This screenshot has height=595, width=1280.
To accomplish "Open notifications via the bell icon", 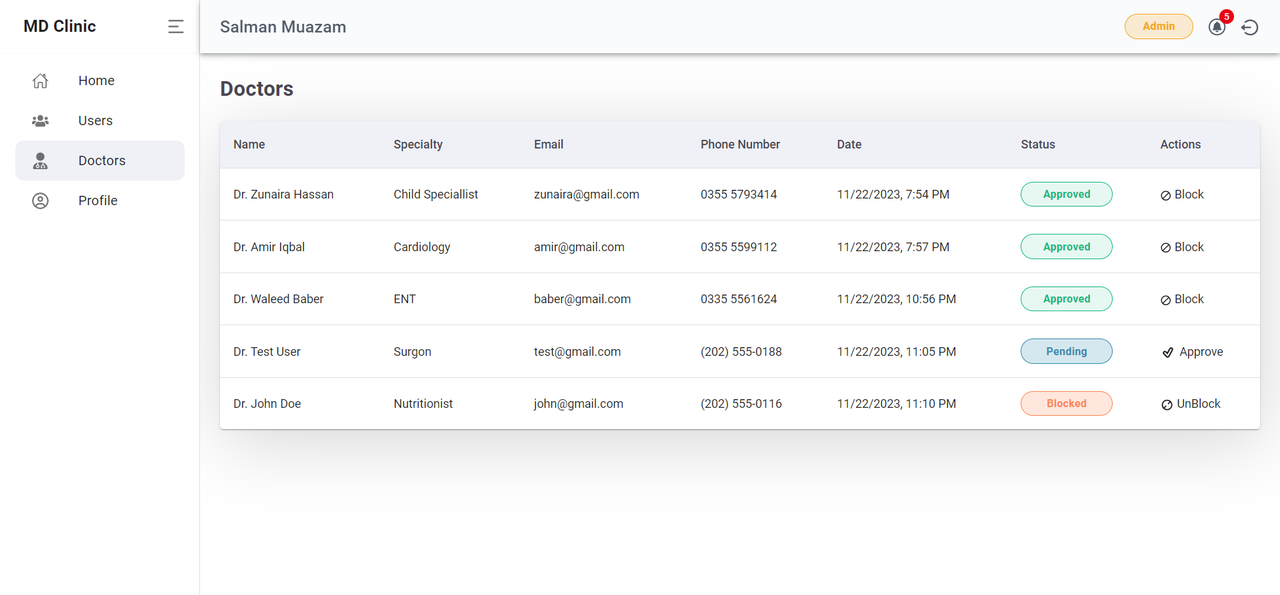I will [1217, 27].
